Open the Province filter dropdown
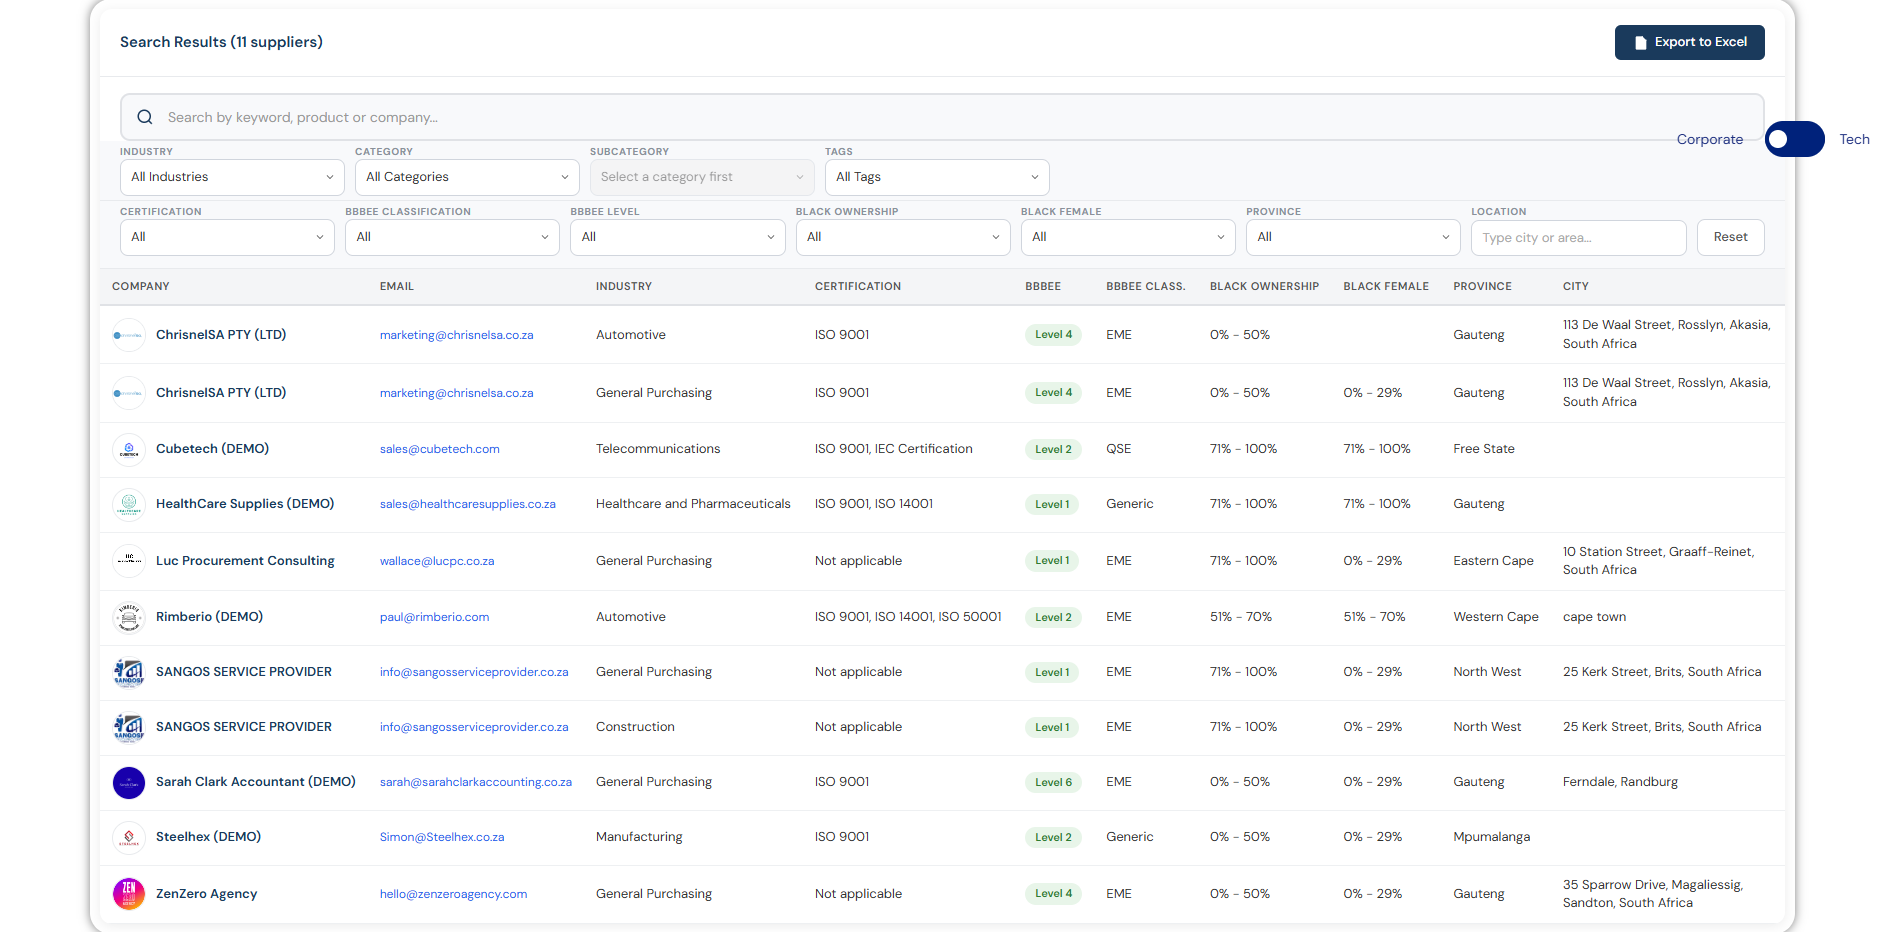The image size is (1892, 932). pyautogui.click(x=1352, y=237)
